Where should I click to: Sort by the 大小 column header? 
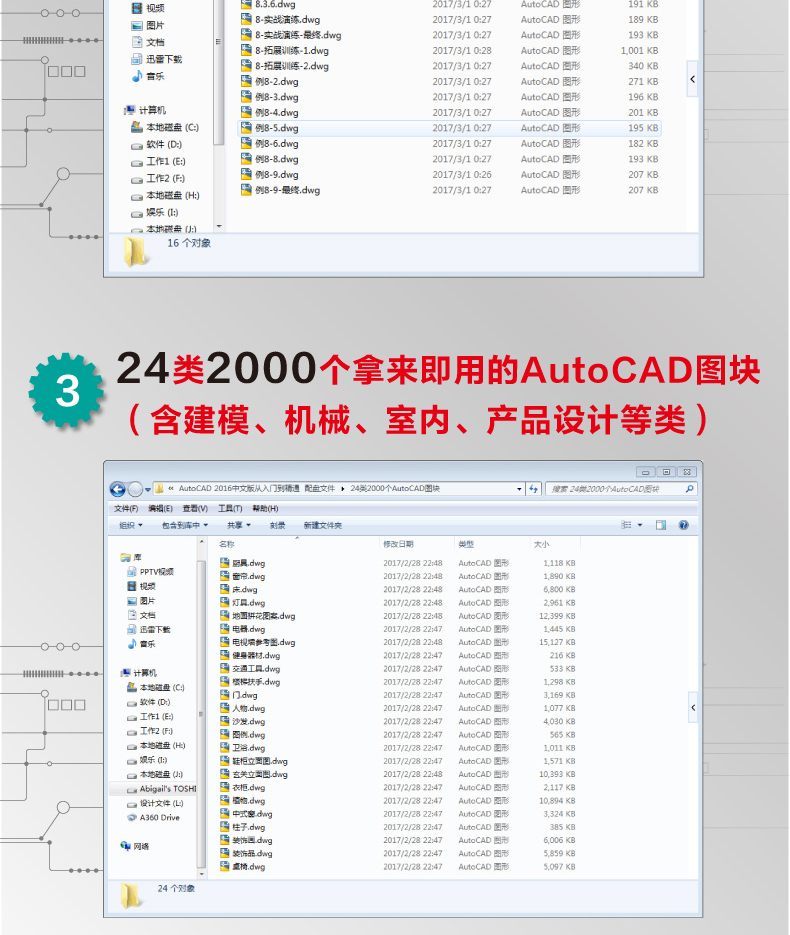click(541, 544)
